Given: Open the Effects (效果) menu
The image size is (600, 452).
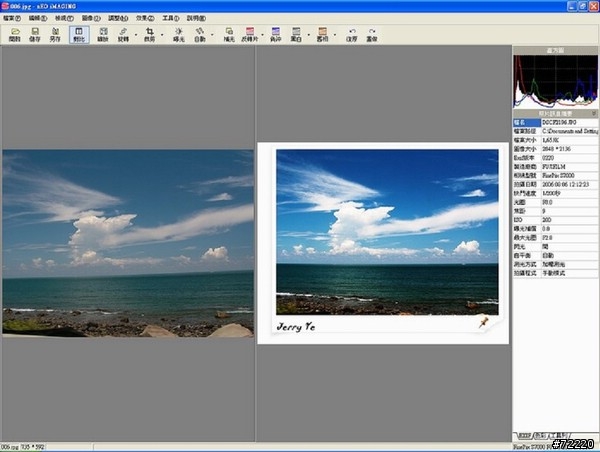Looking at the screenshot, I should [142, 18].
